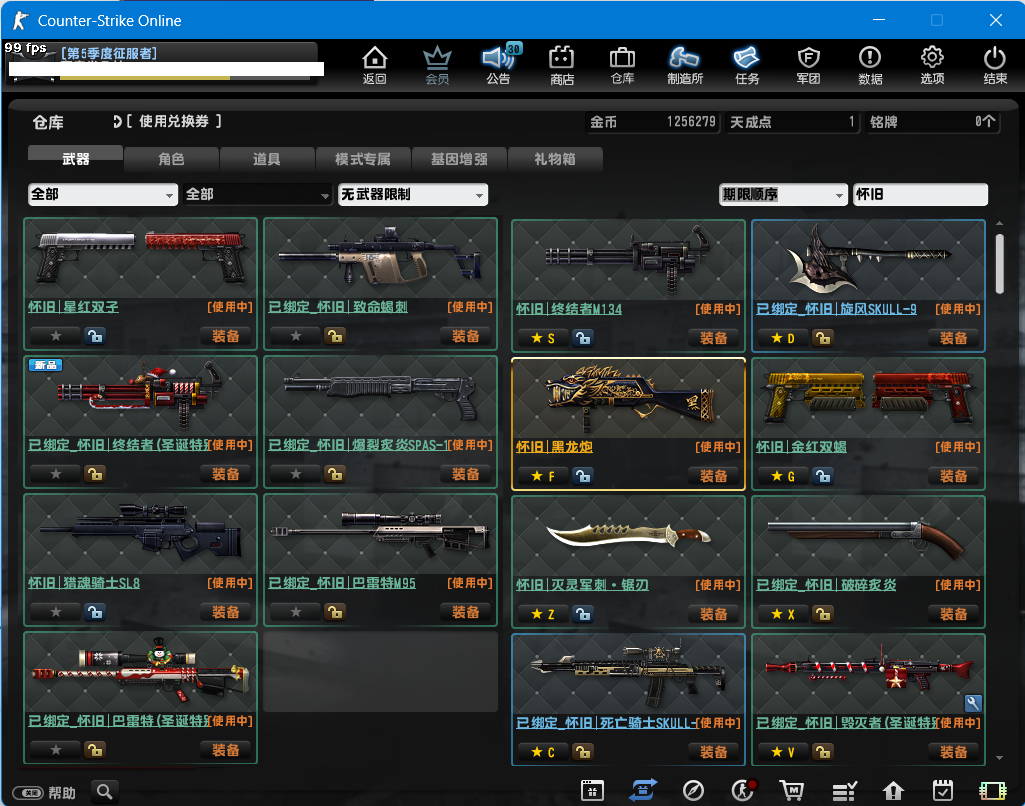Toggle lock icon on 巴雷特M95 card
This screenshot has height=806, width=1025.
[335, 612]
